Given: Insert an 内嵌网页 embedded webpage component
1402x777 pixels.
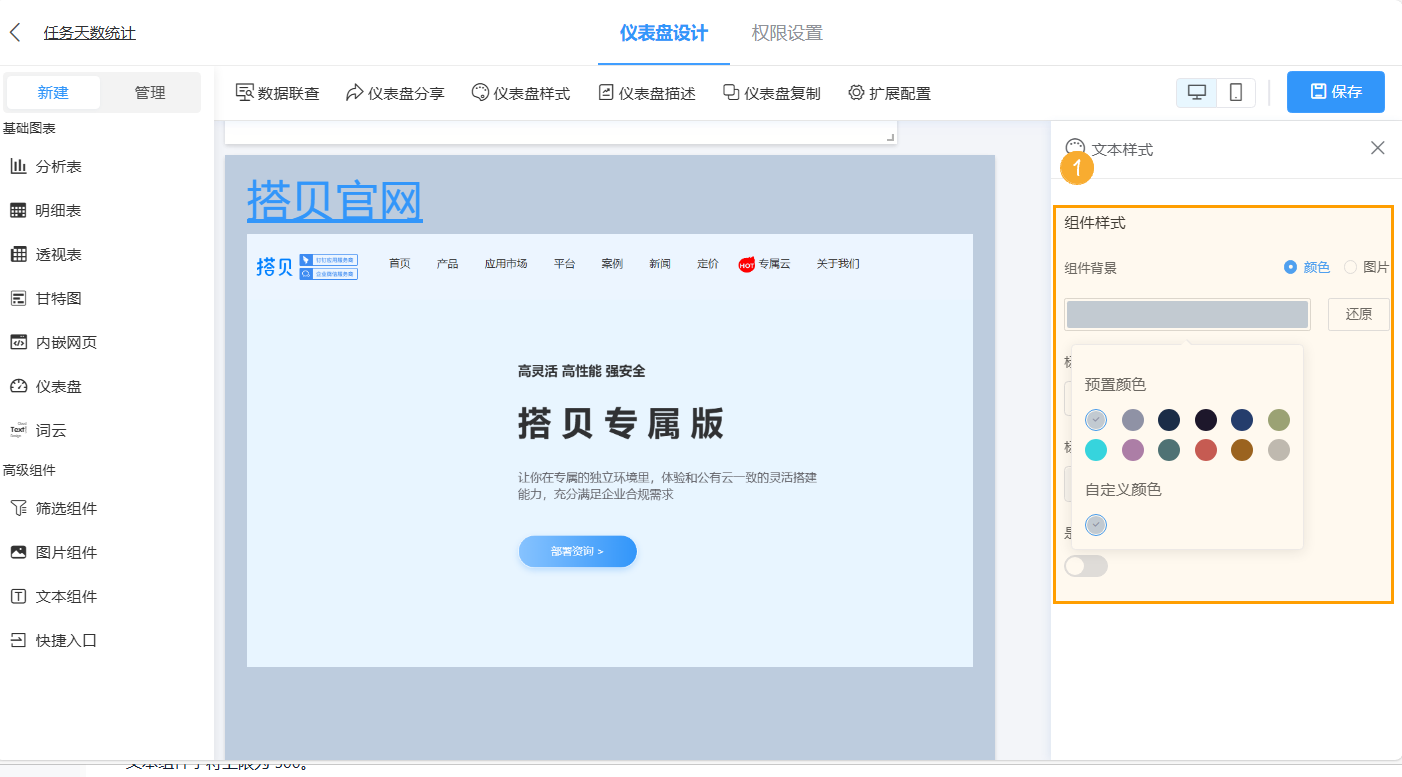Looking at the screenshot, I should (x=62, y=342).
